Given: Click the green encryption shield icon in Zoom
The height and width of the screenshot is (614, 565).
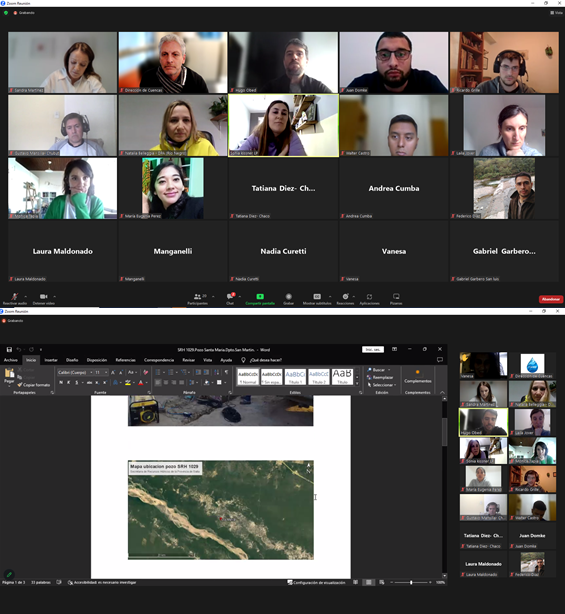Looking at the screenshot, I should [x=6, y=13].
